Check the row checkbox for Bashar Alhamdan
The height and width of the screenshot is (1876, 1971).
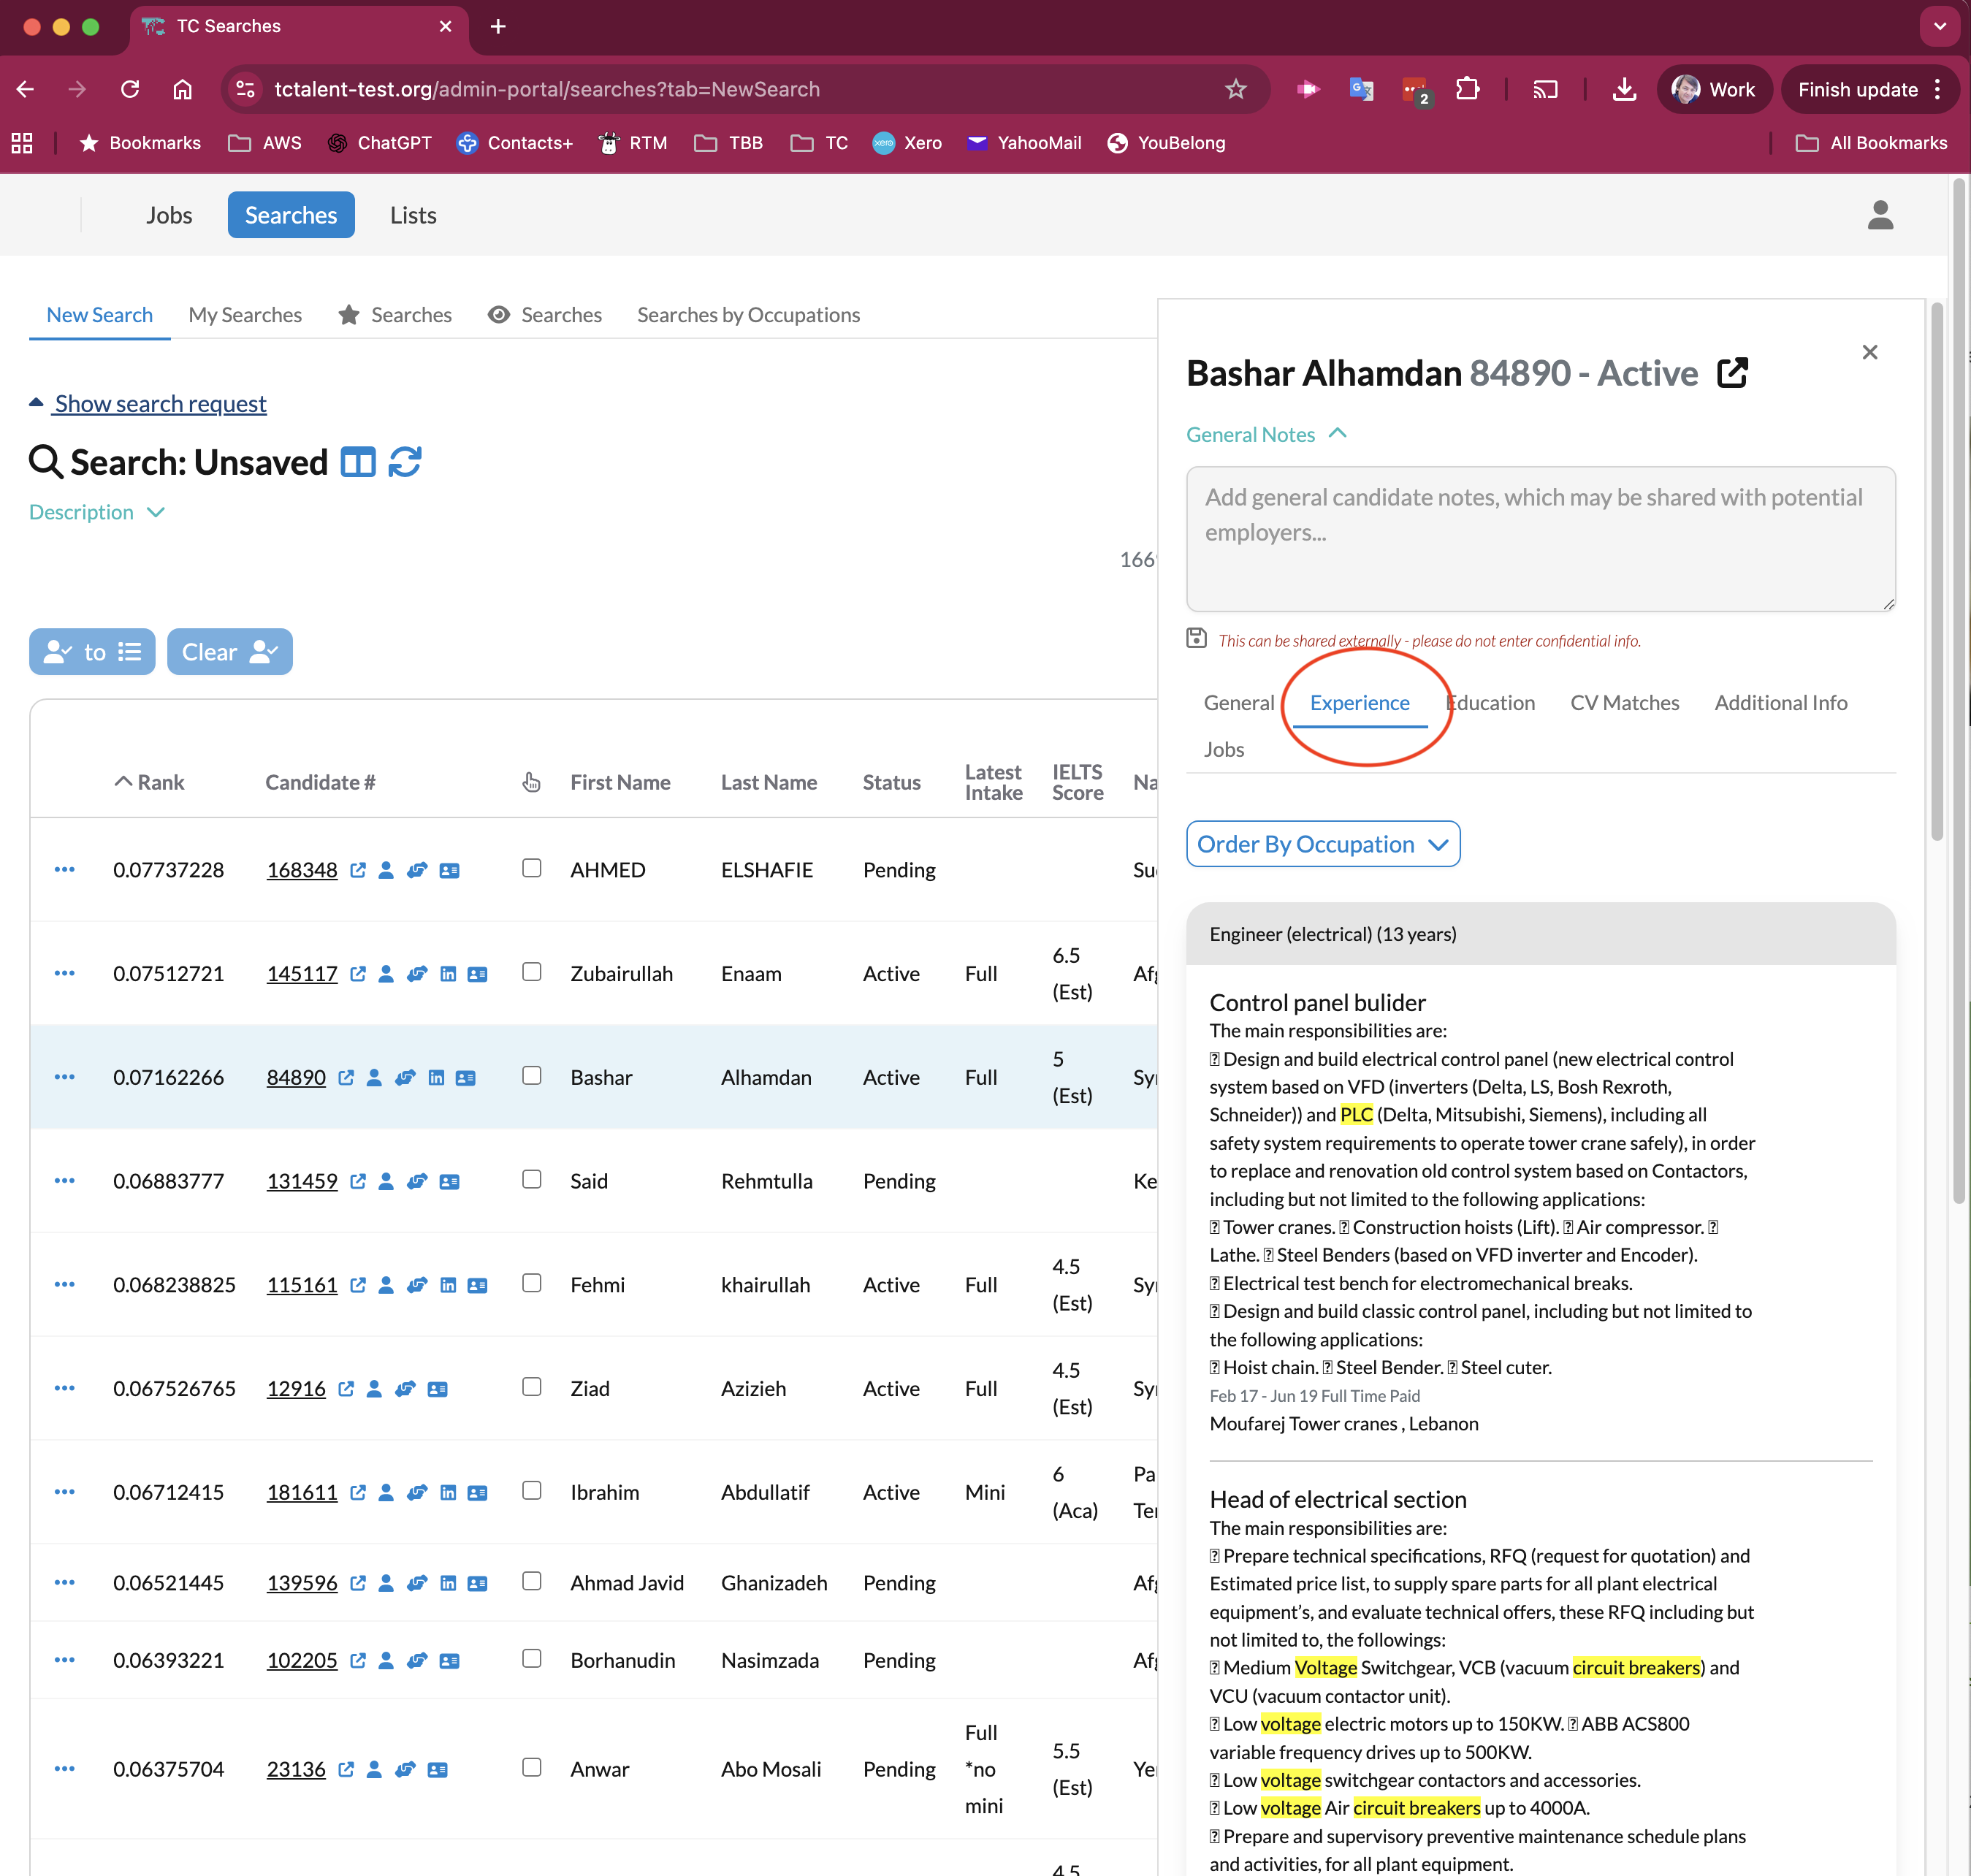click(x=531, y=1075)
